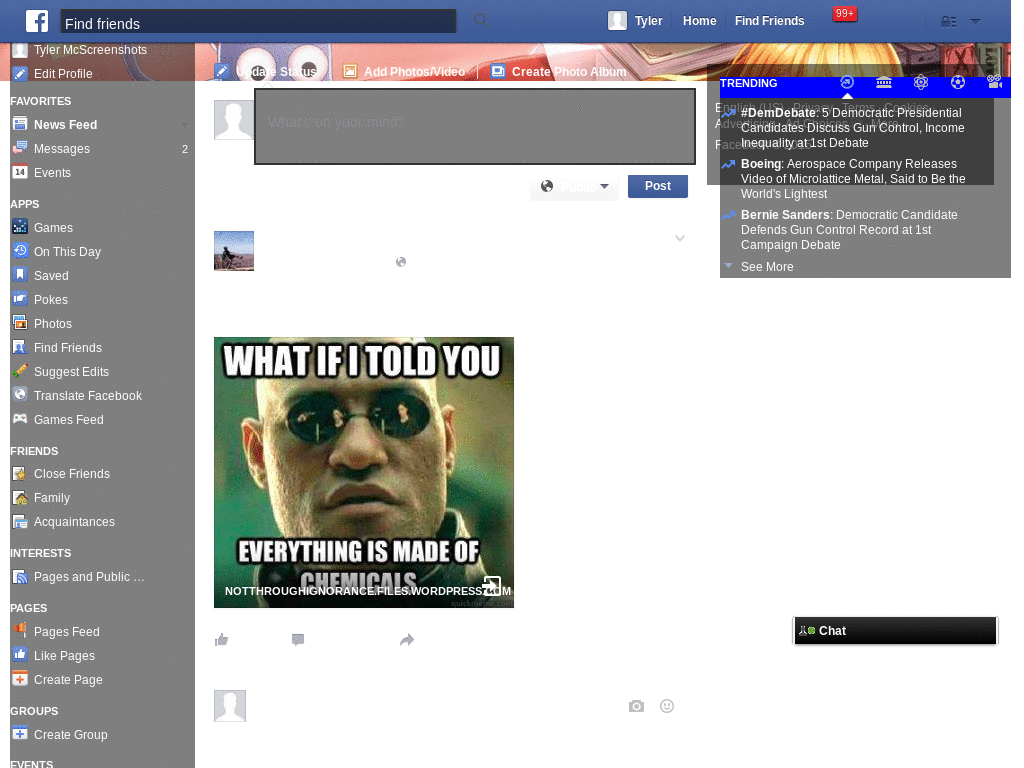Open the Family list icon
The height and width of the screenshot is (768, 1024).
(x=20, y=498)
